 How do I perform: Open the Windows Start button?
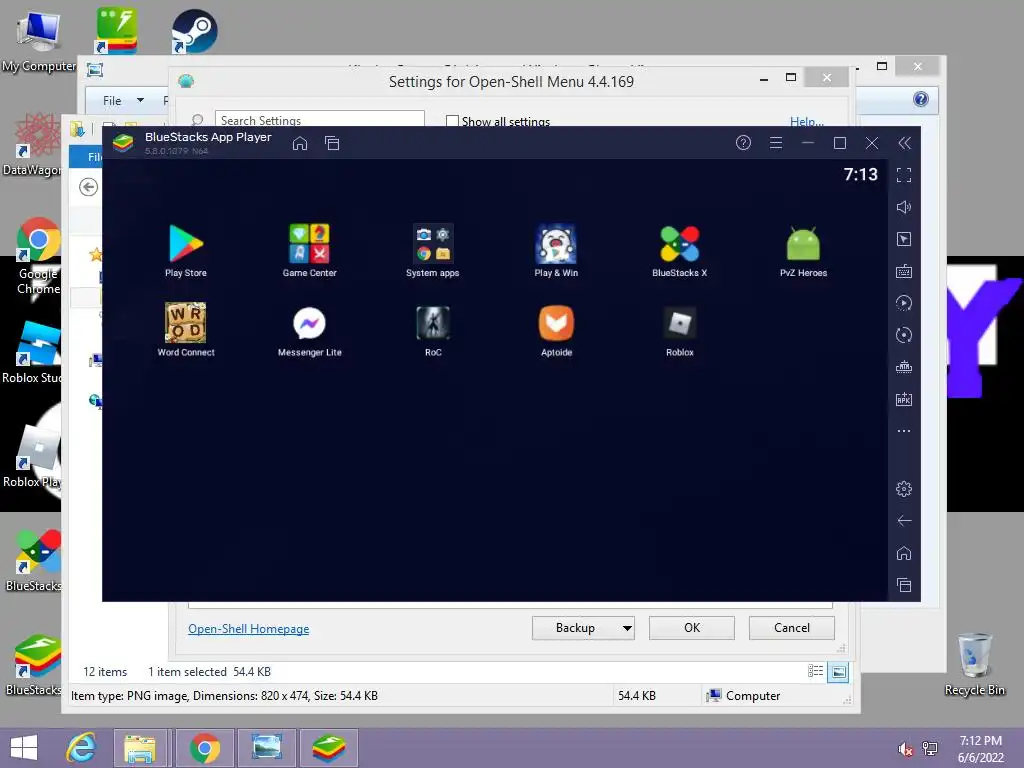pyautogui.click(x=24, y=748)
